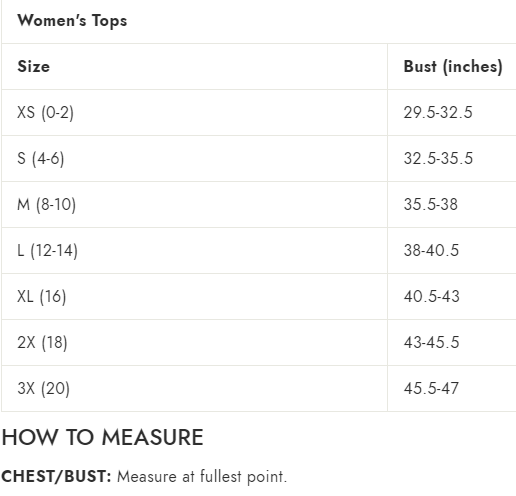Screen dimensions: 516x496
Task: Click the XS (0-2) size row
Action: click(259, 113)
